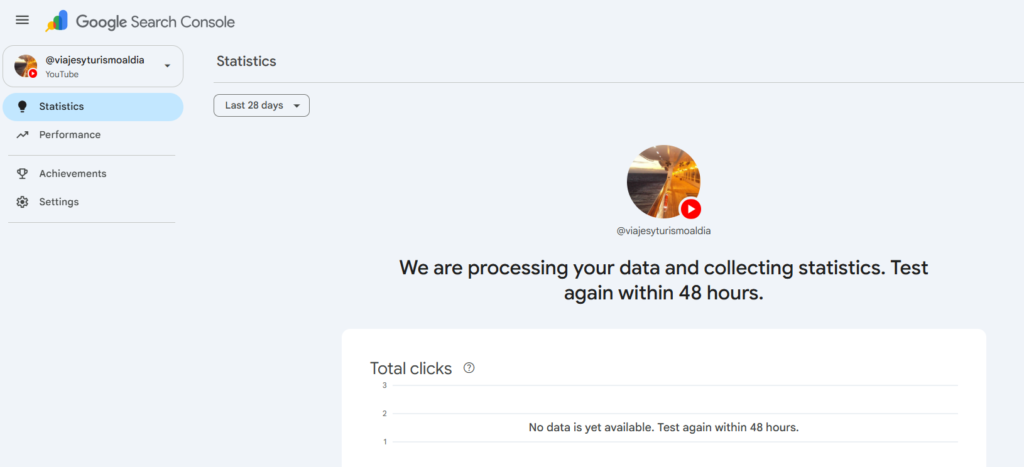The image size is (1024, 467).
Task: Click the Google Search Console title text
Action: (x=155, y=22)
